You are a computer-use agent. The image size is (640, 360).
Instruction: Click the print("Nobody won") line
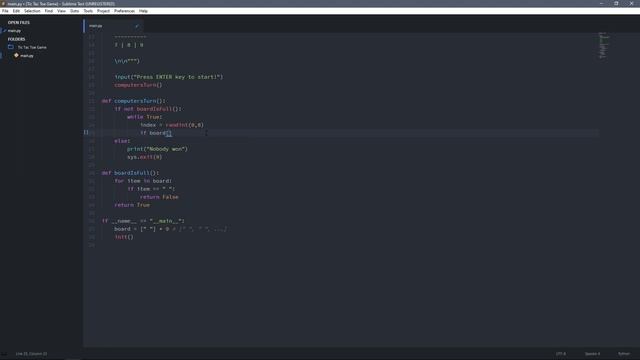[x=157, y=149]
